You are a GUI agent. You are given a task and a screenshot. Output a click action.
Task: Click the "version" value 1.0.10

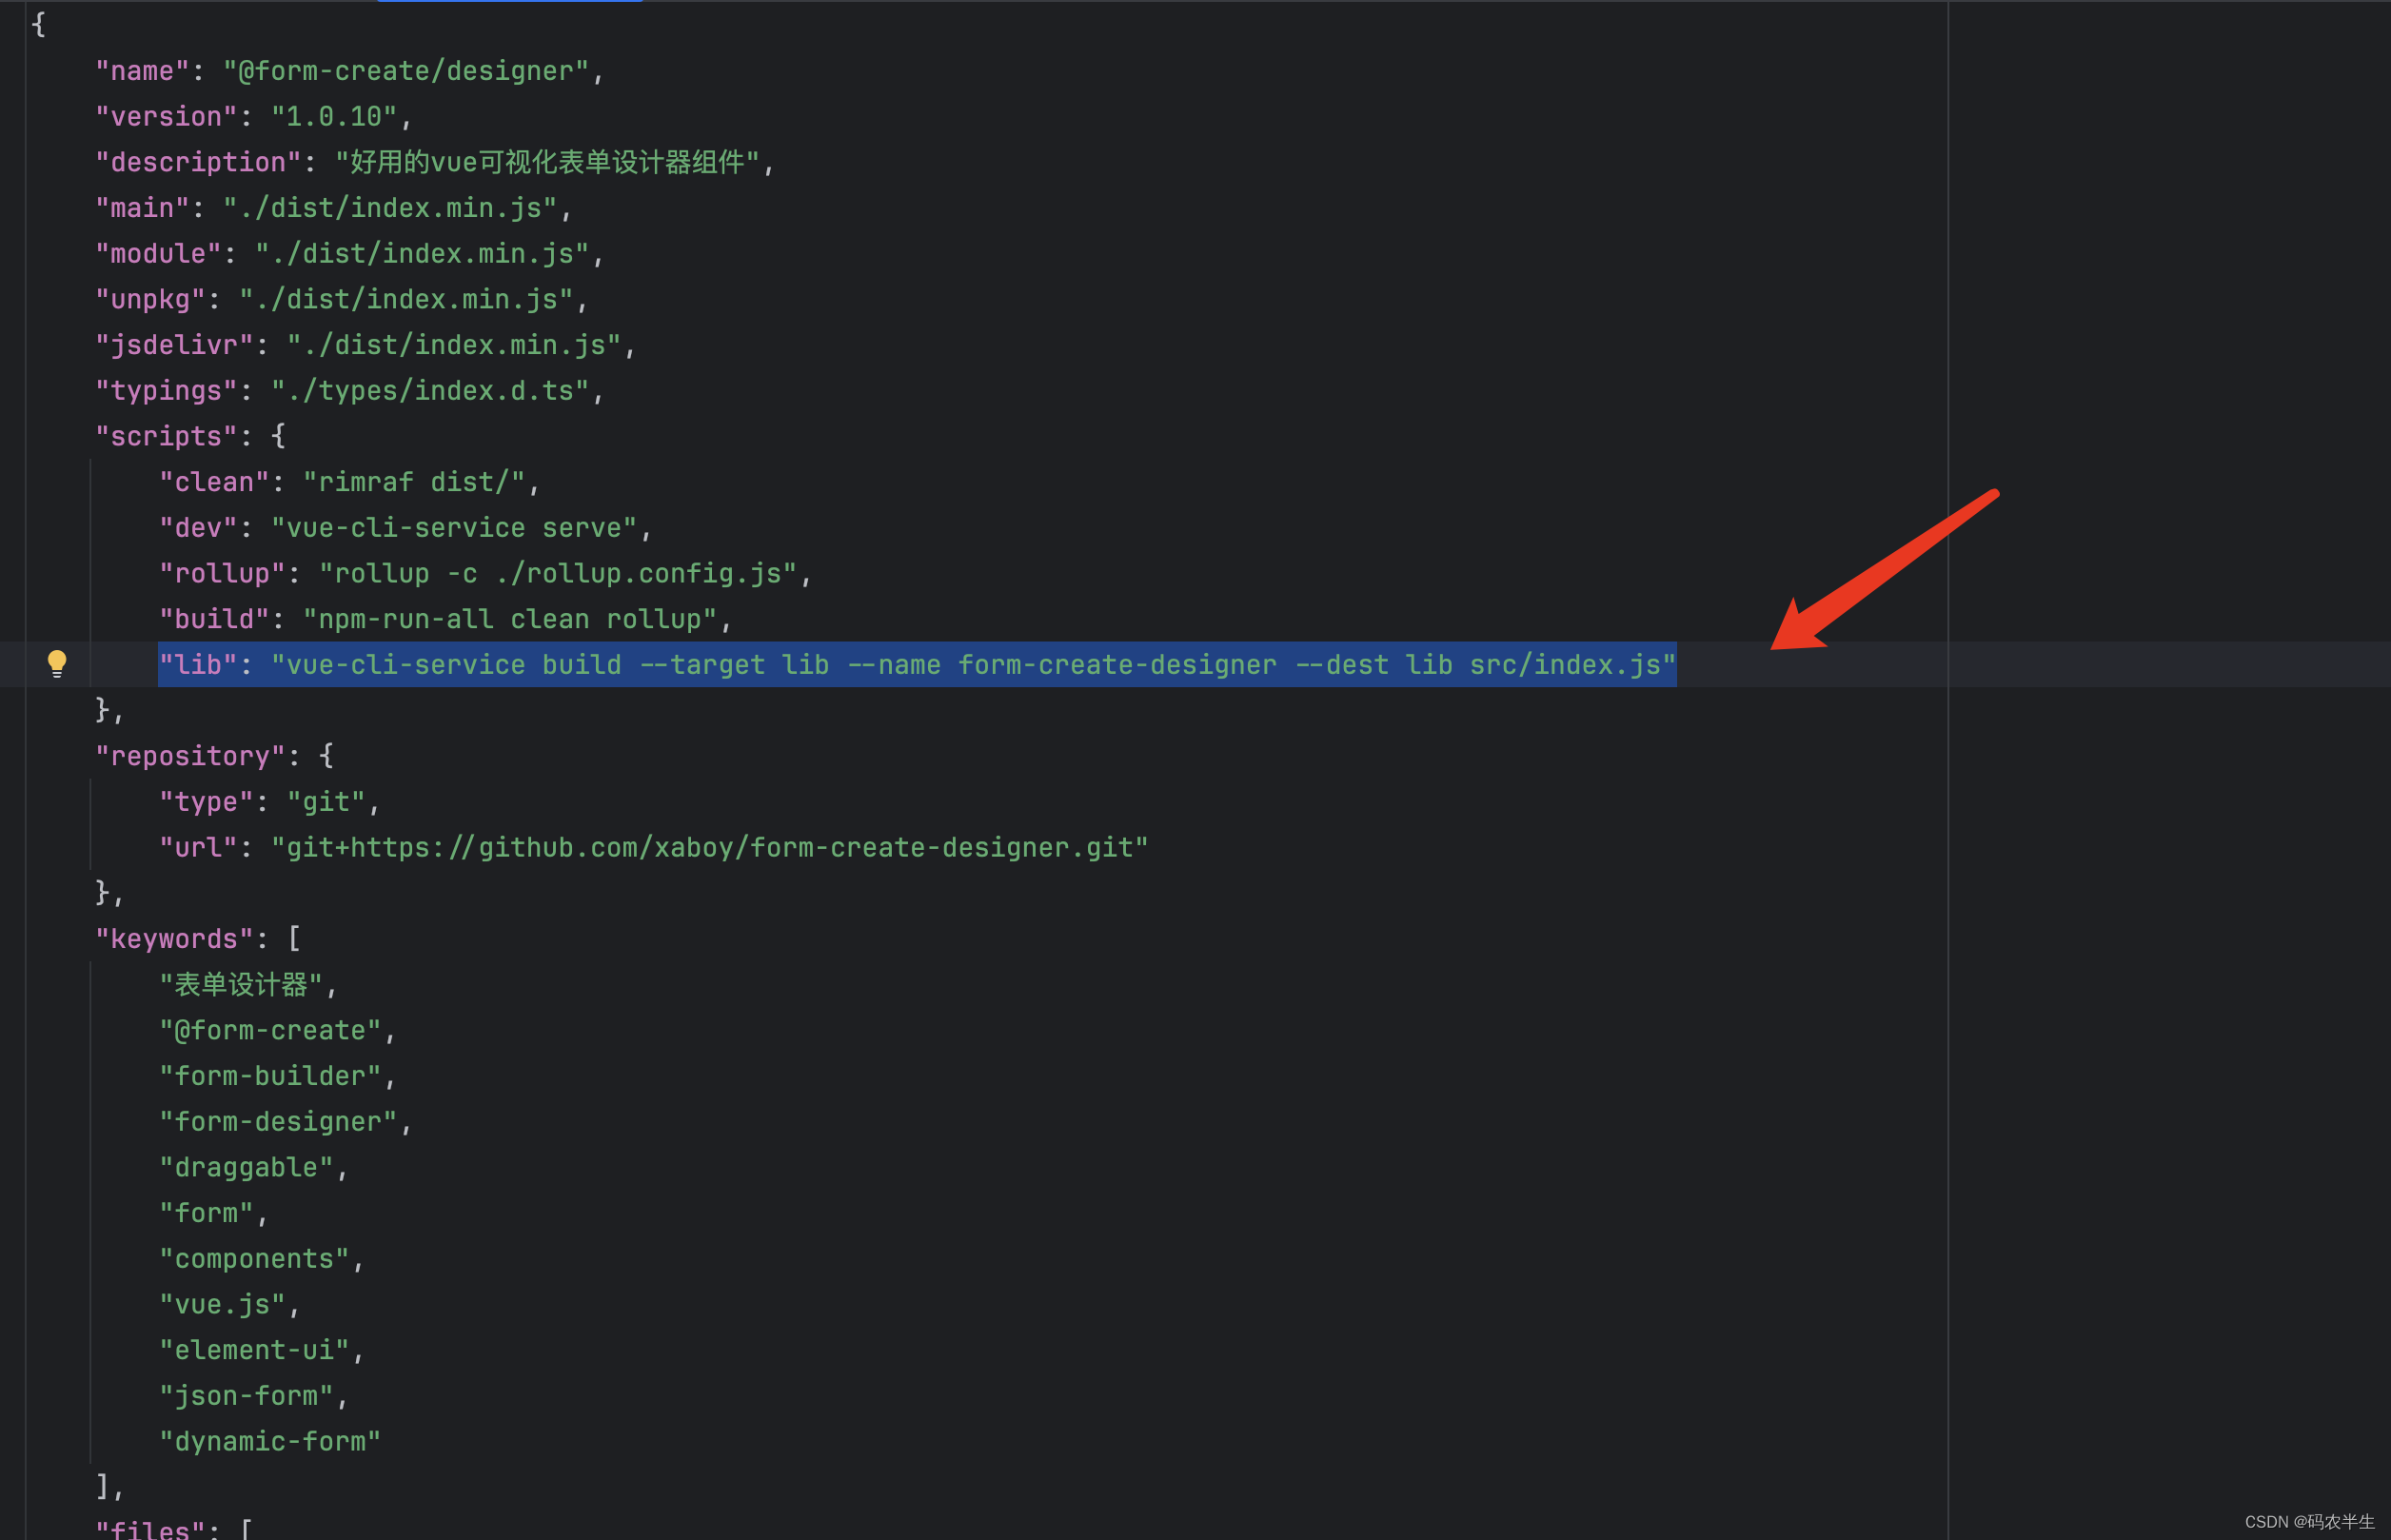333,117
